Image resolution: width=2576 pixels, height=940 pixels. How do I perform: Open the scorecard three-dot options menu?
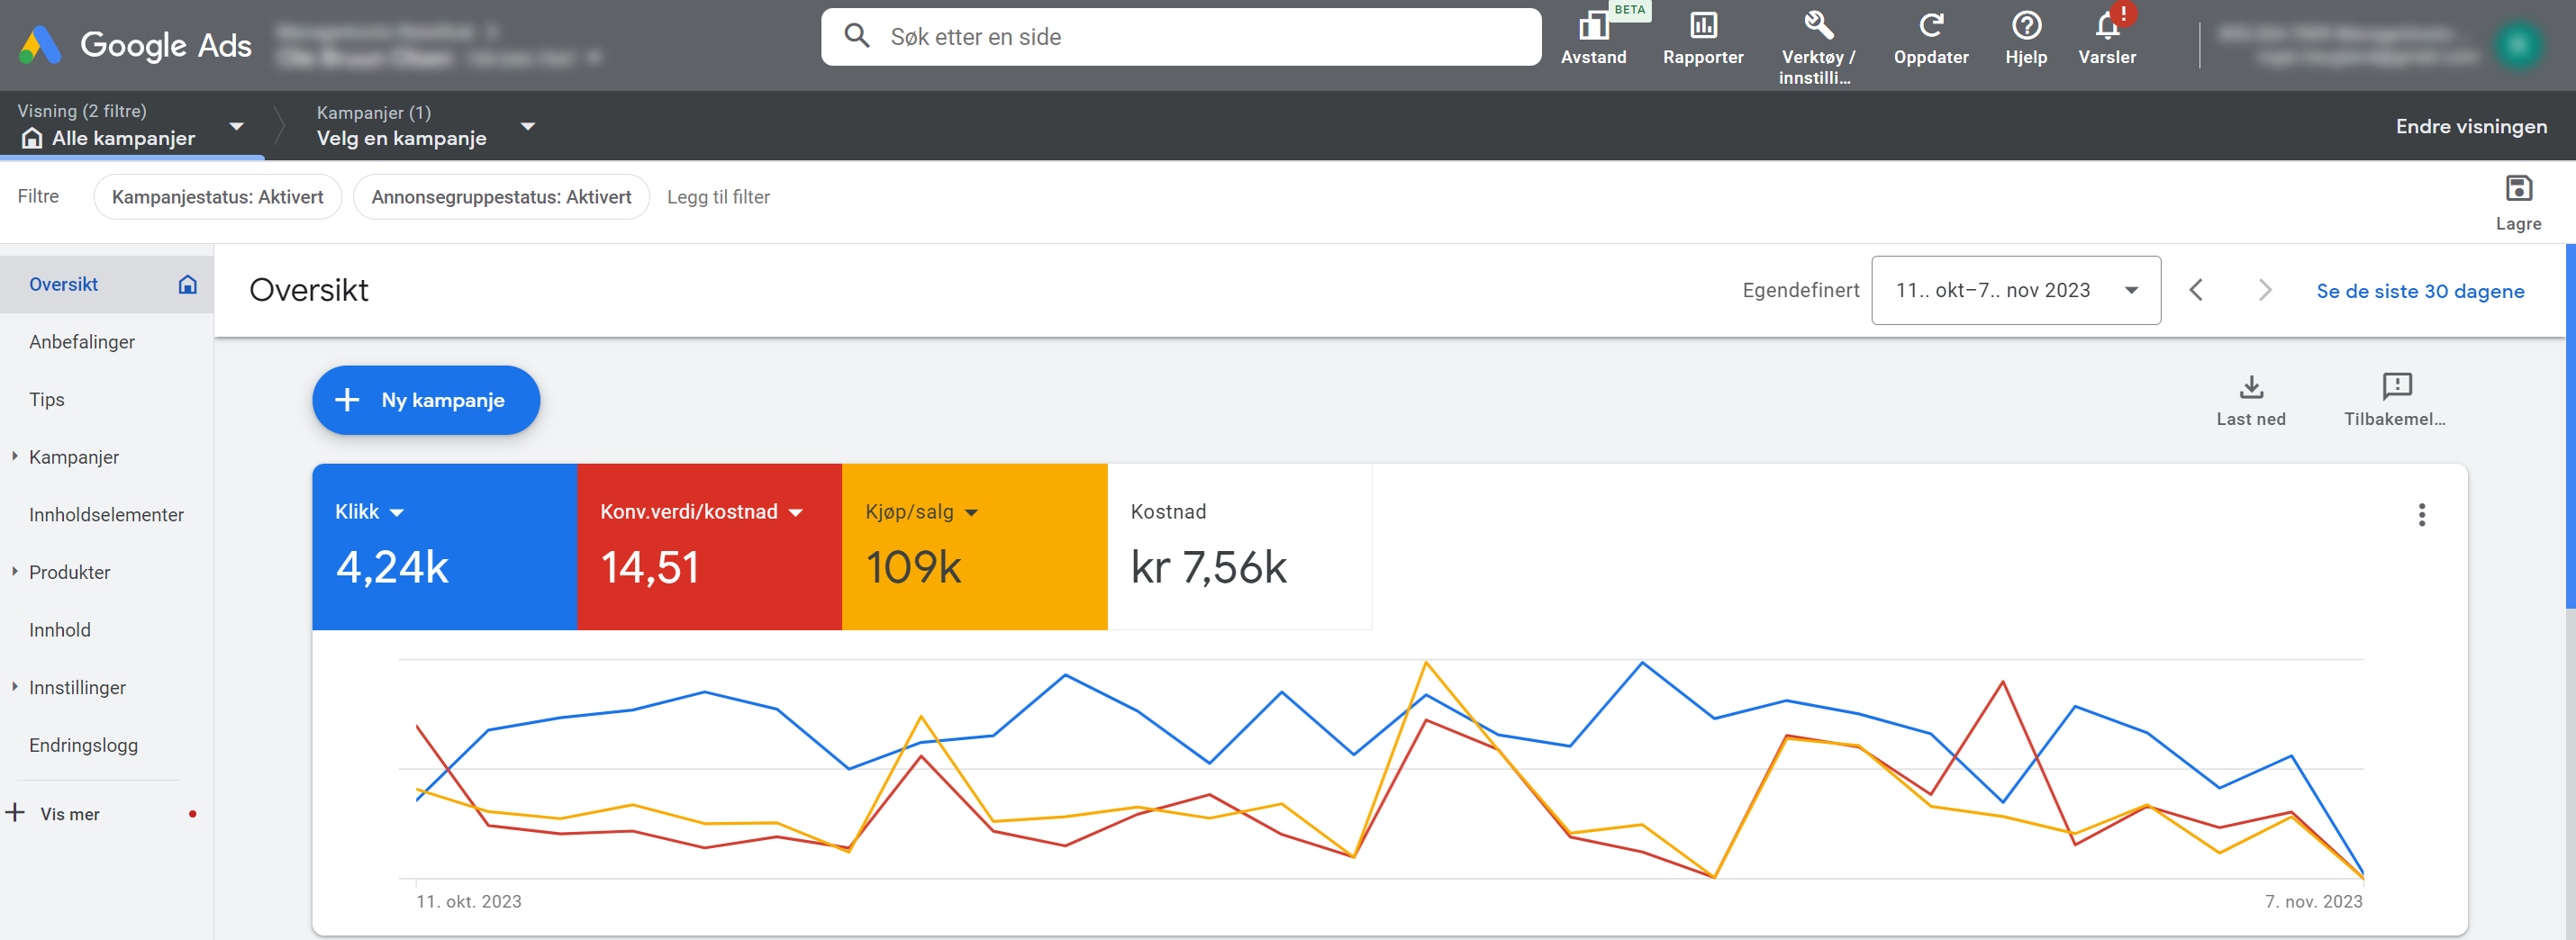pyautogui.click(x=2421, y=515)
